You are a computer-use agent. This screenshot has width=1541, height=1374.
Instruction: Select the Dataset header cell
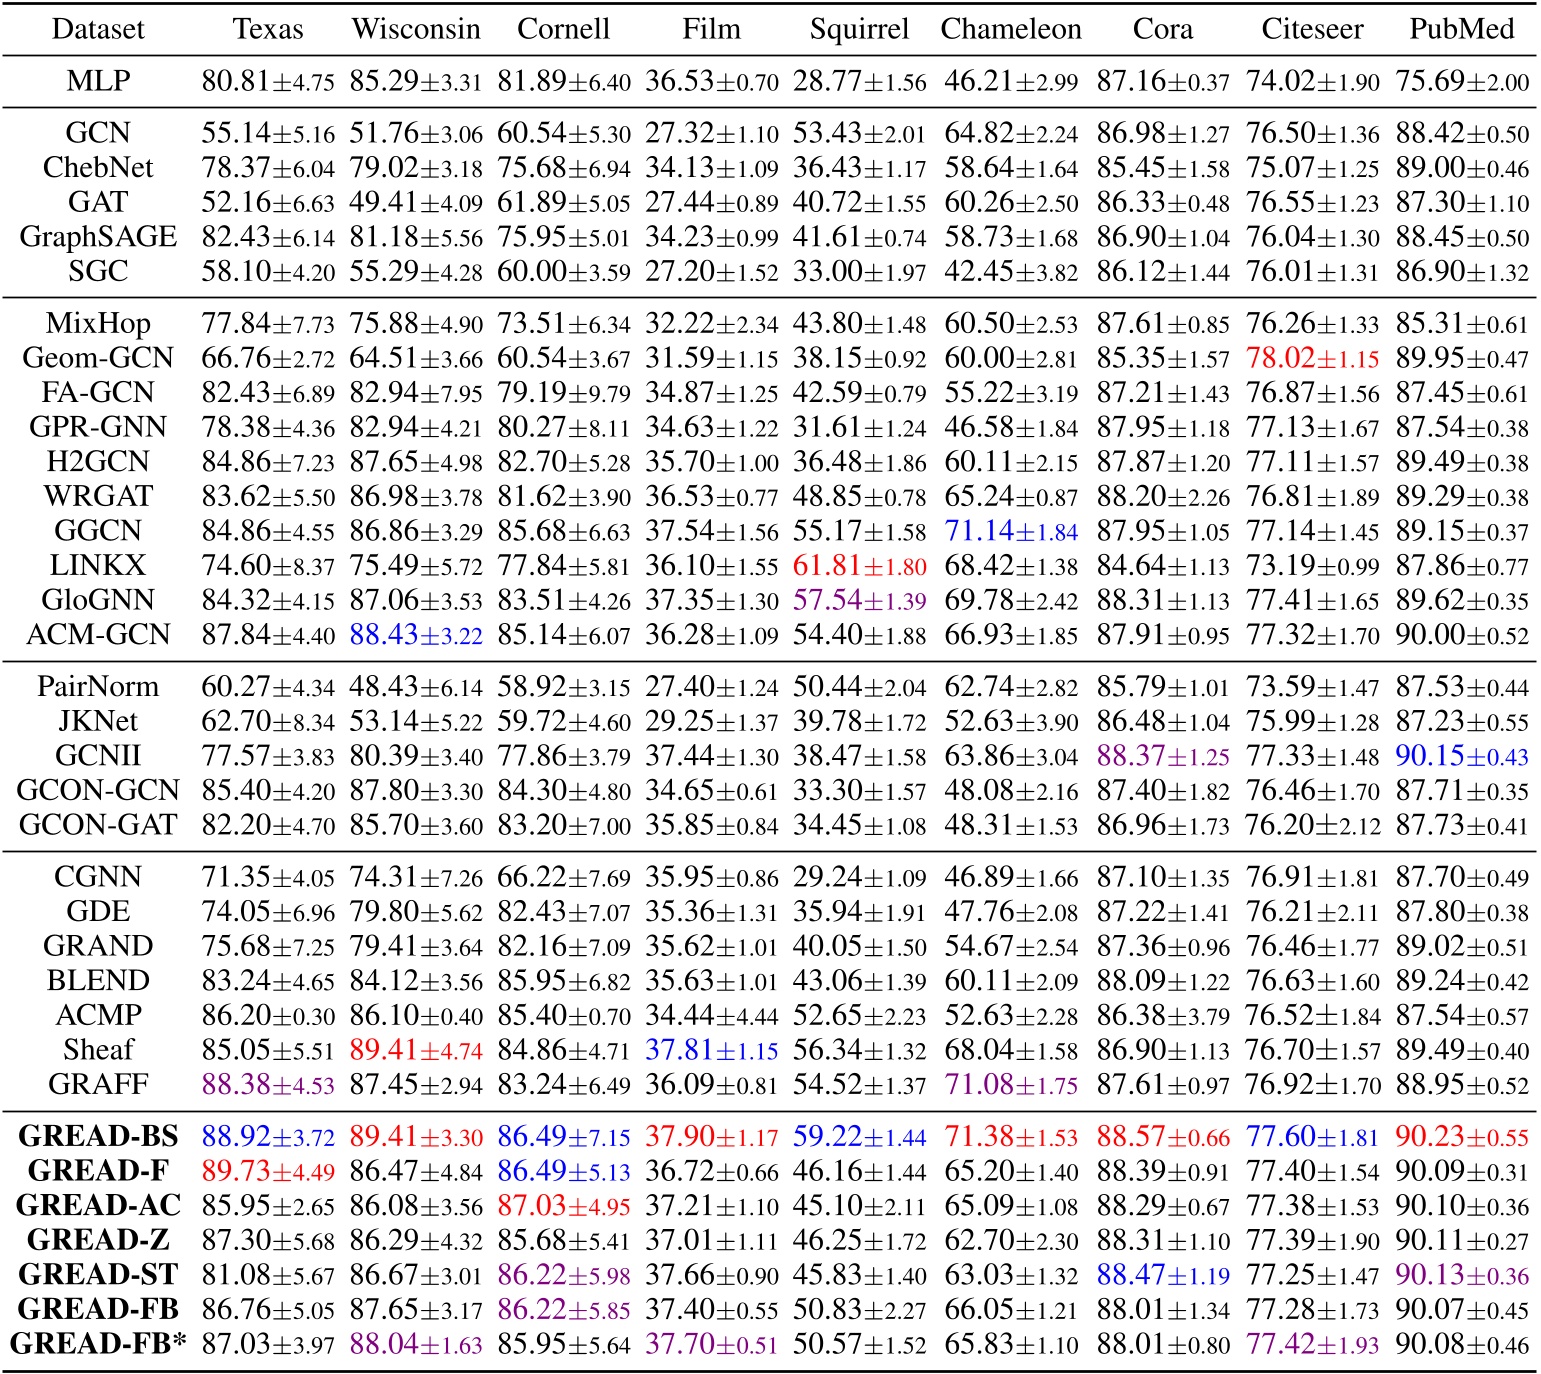pos(97,28)
